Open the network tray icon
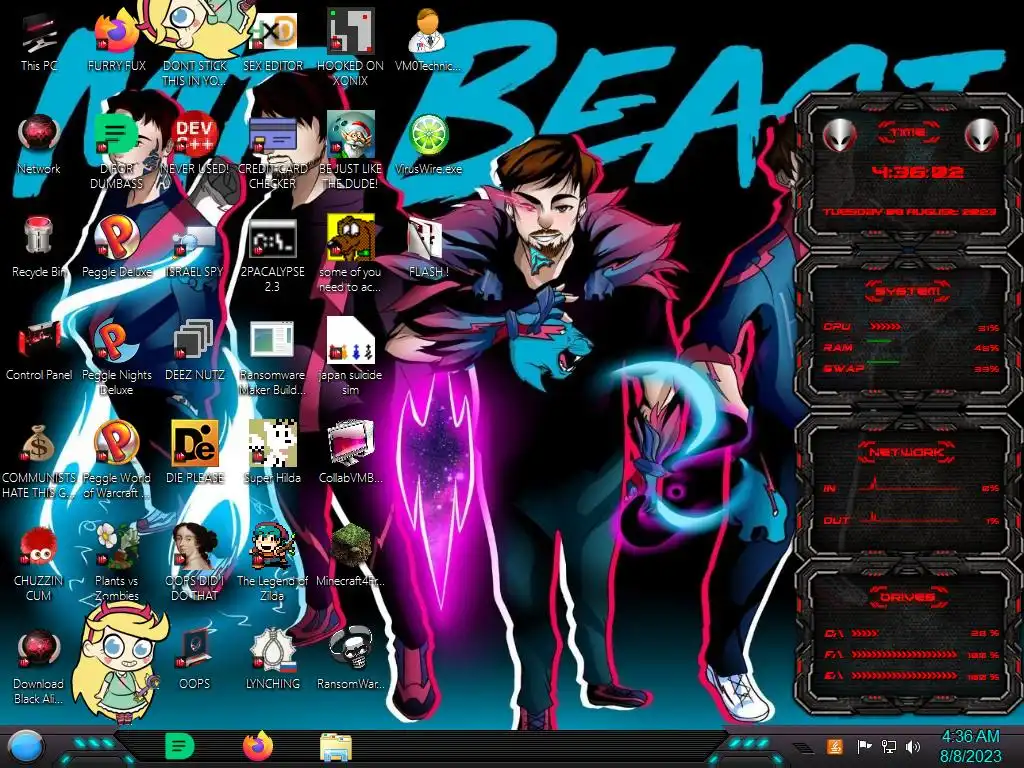 click(x=888, y=746)
